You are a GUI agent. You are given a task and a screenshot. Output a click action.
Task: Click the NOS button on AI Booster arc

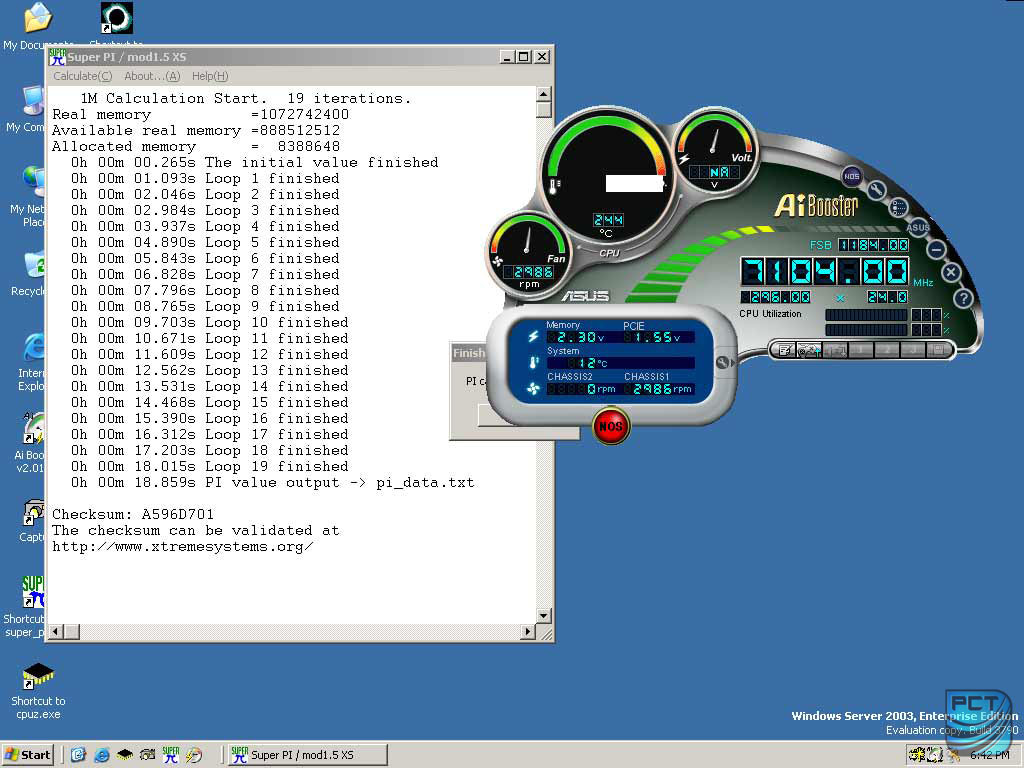point(852,176)
